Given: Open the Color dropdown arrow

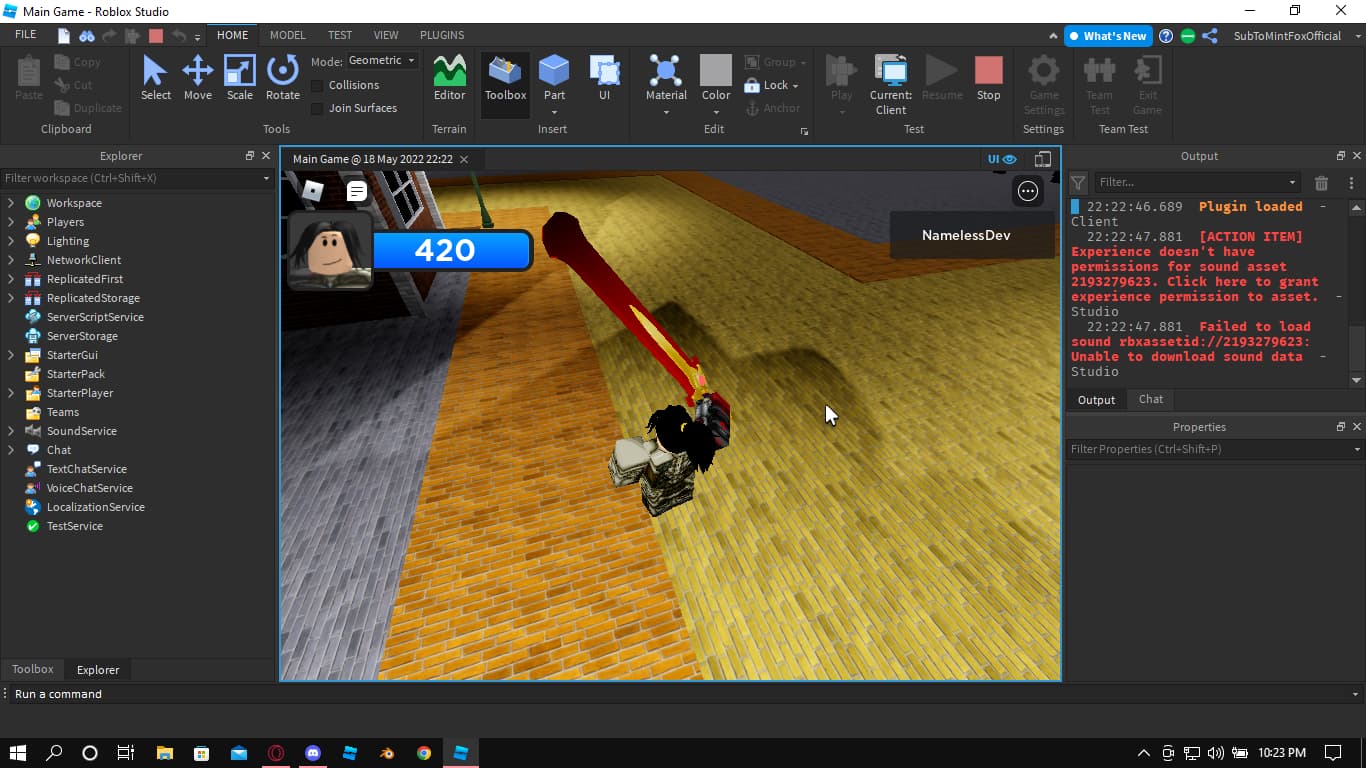Looking at the screenshot, I should coord(716,112).
